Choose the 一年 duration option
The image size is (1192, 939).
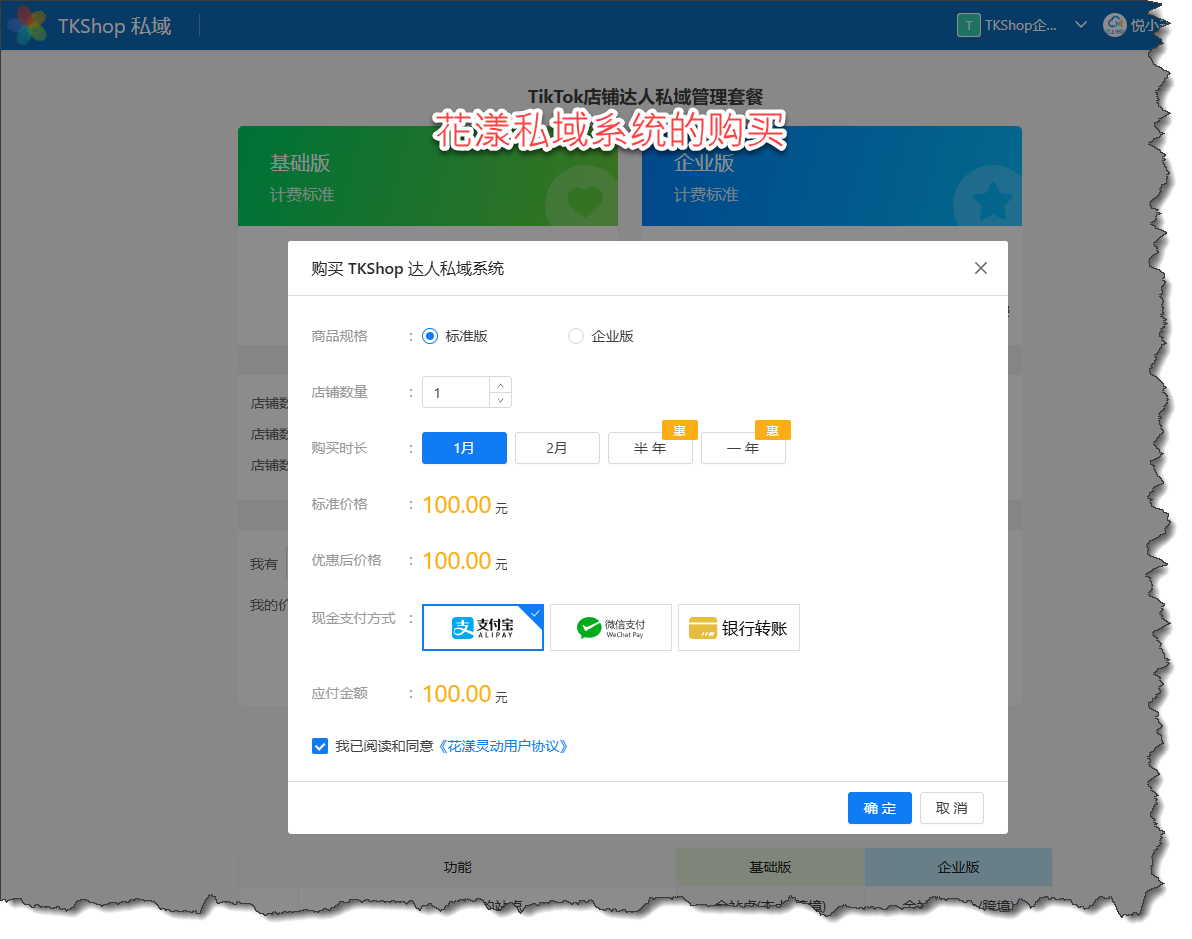(x=743, y=448)
